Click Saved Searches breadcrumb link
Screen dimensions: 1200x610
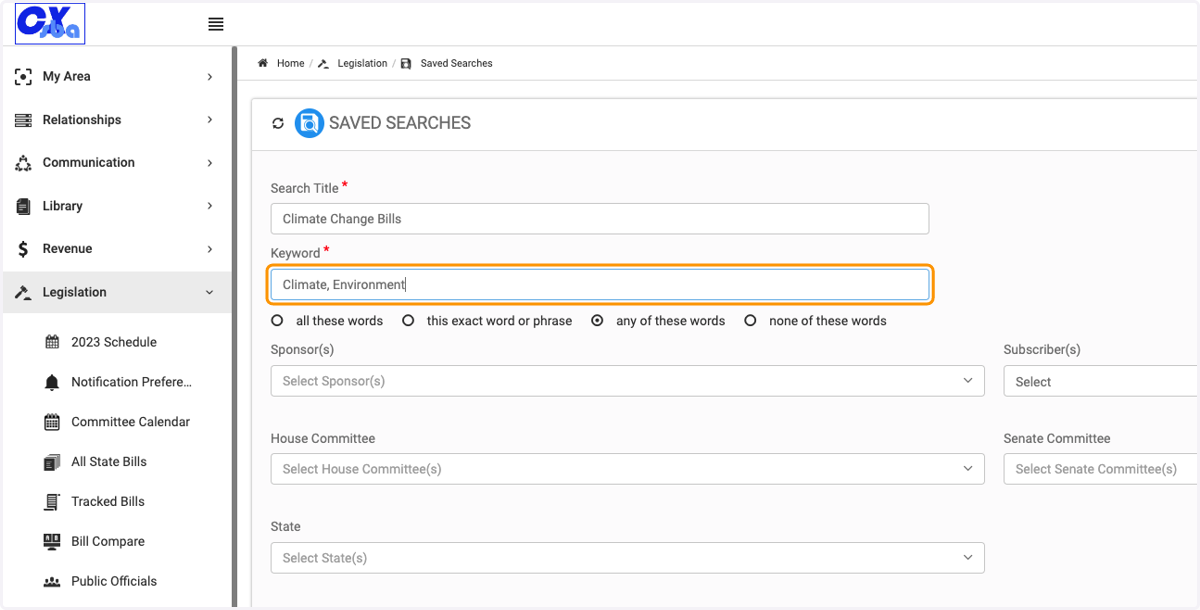click(456, 63)
